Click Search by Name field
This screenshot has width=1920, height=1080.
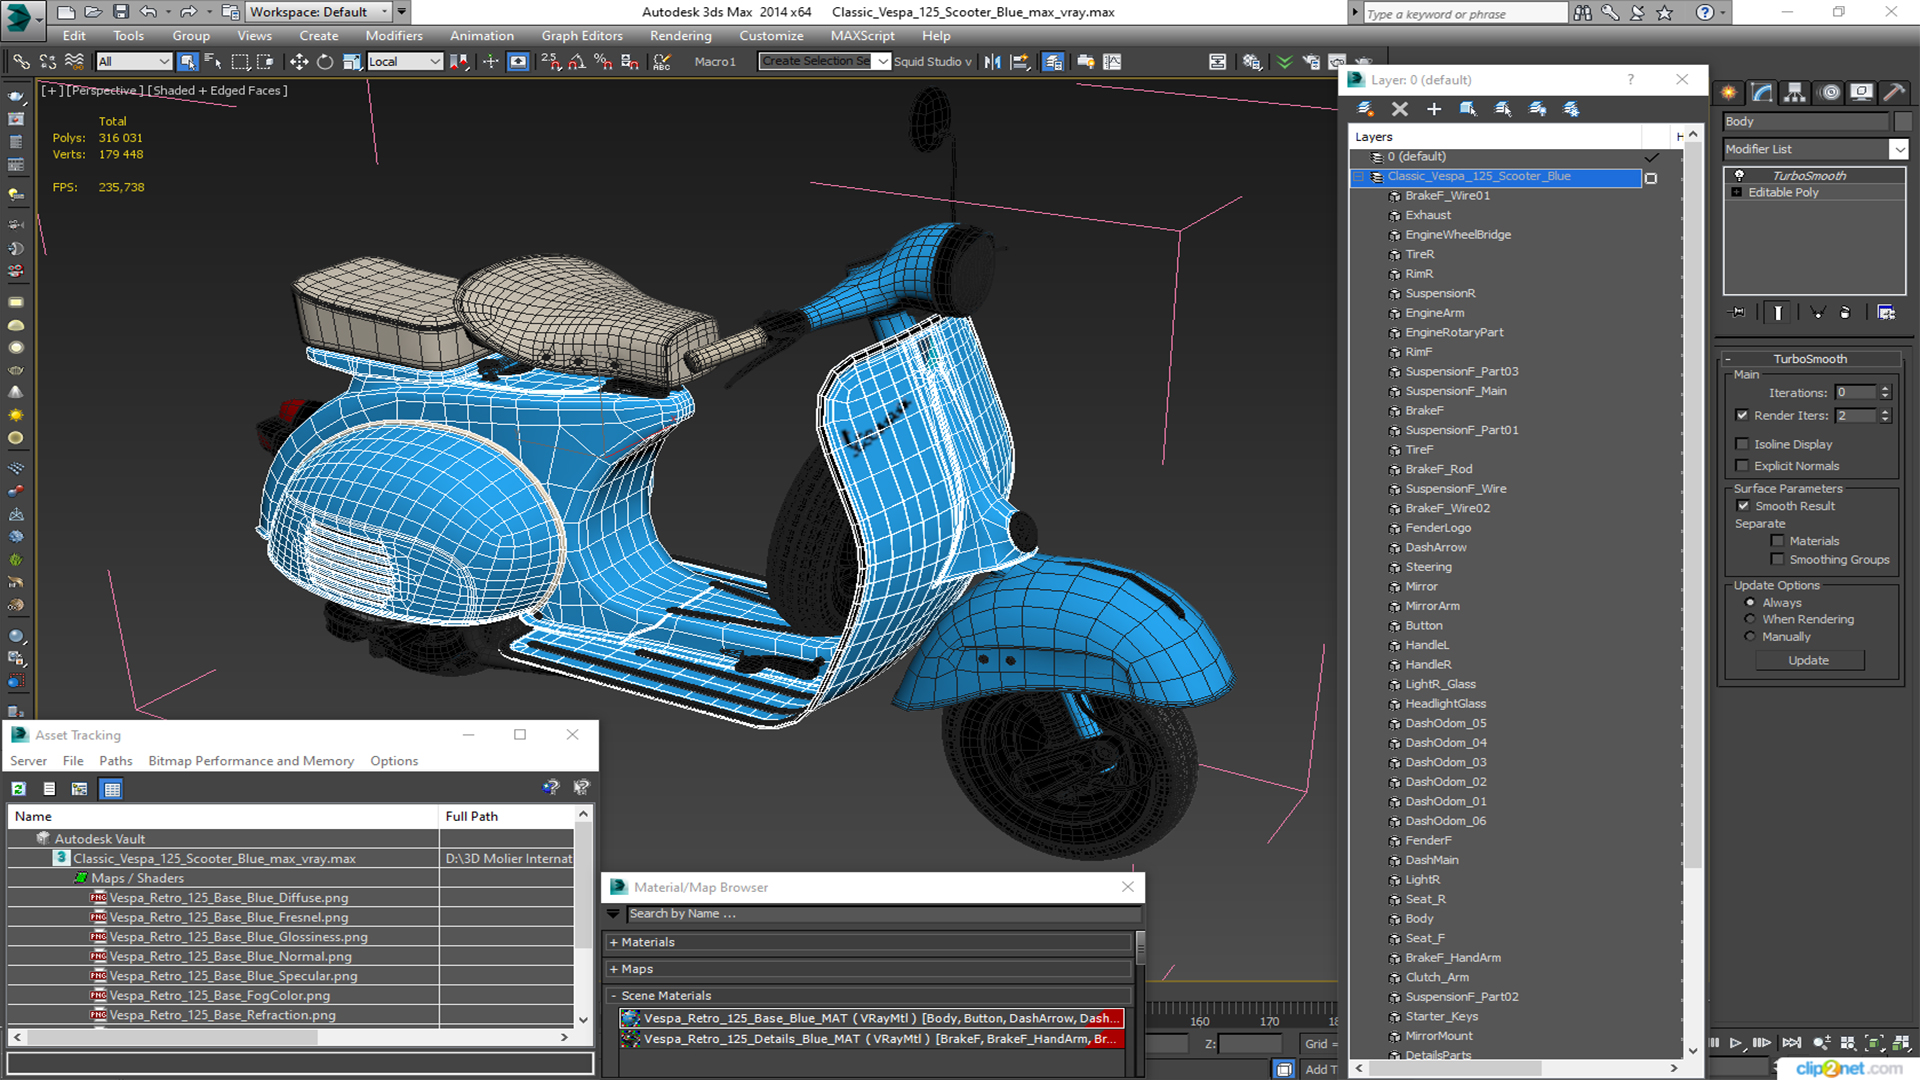(883, 914)
